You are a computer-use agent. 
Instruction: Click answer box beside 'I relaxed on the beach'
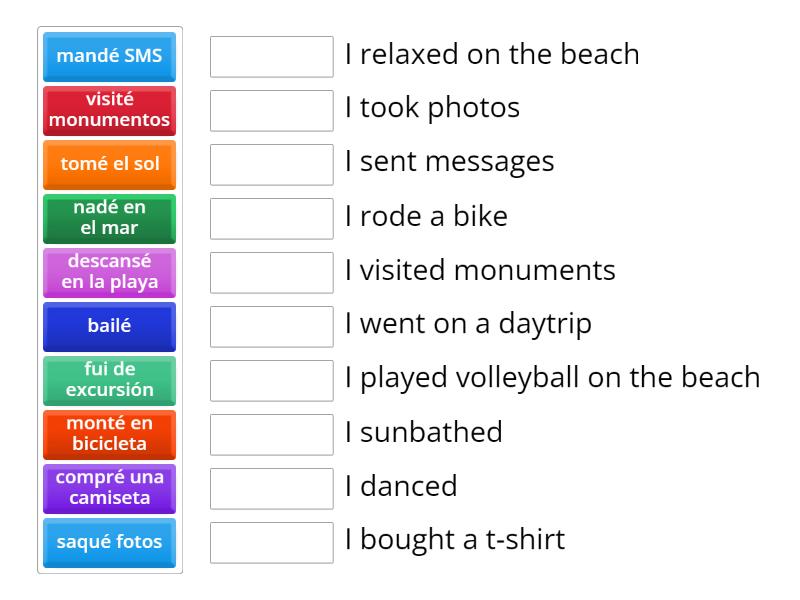click(272, 57)
